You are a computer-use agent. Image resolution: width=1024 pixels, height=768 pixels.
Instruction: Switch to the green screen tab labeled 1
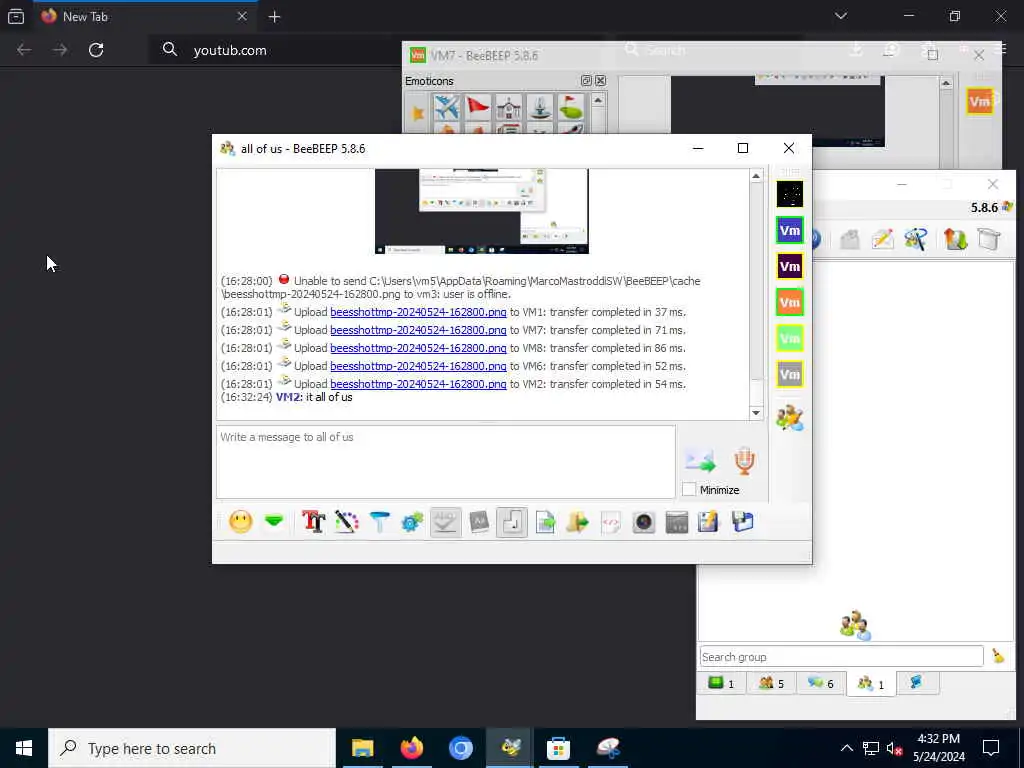[x=721, y=683]
